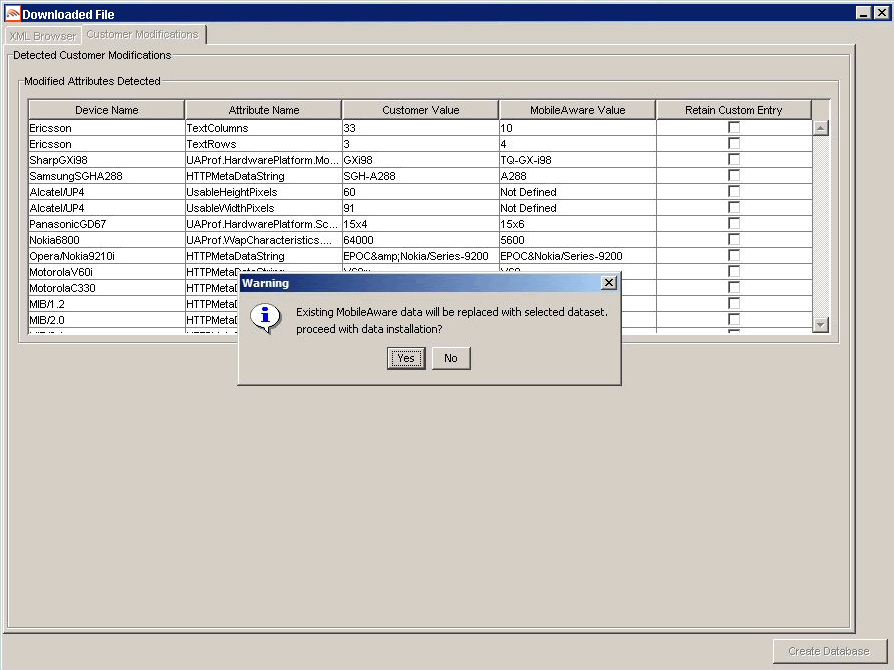Click the Attribute Name column header
This screenshot has height=670, width=894.
(x=263, y=110)
